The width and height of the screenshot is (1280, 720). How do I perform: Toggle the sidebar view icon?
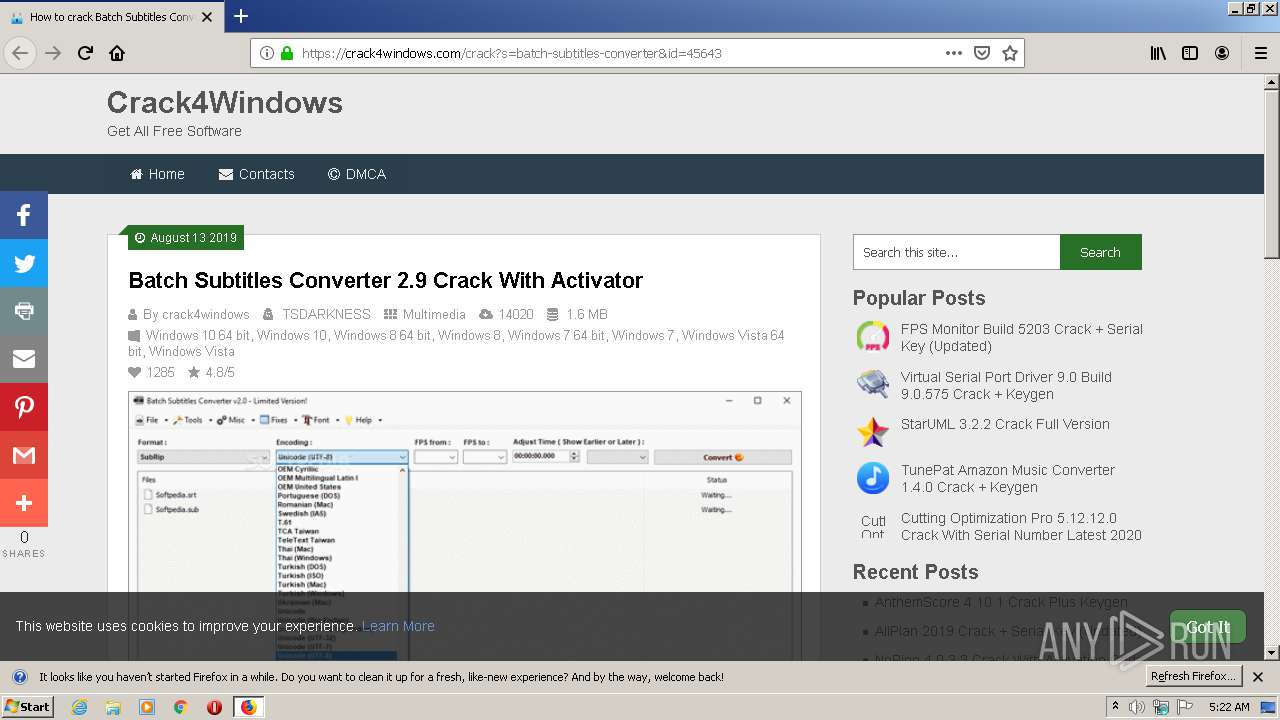[x=1190, y=53]
